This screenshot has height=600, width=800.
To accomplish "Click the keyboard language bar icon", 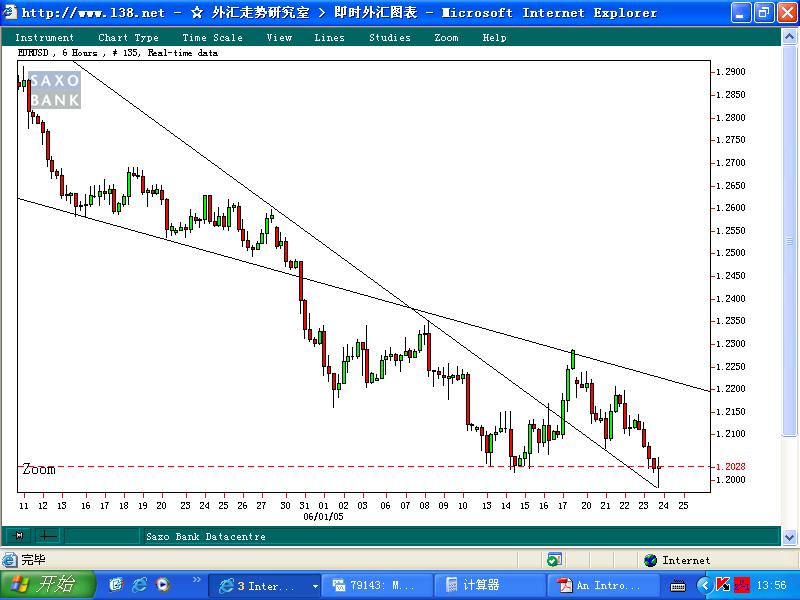I will pyautogui.click(x=678, y=586).
